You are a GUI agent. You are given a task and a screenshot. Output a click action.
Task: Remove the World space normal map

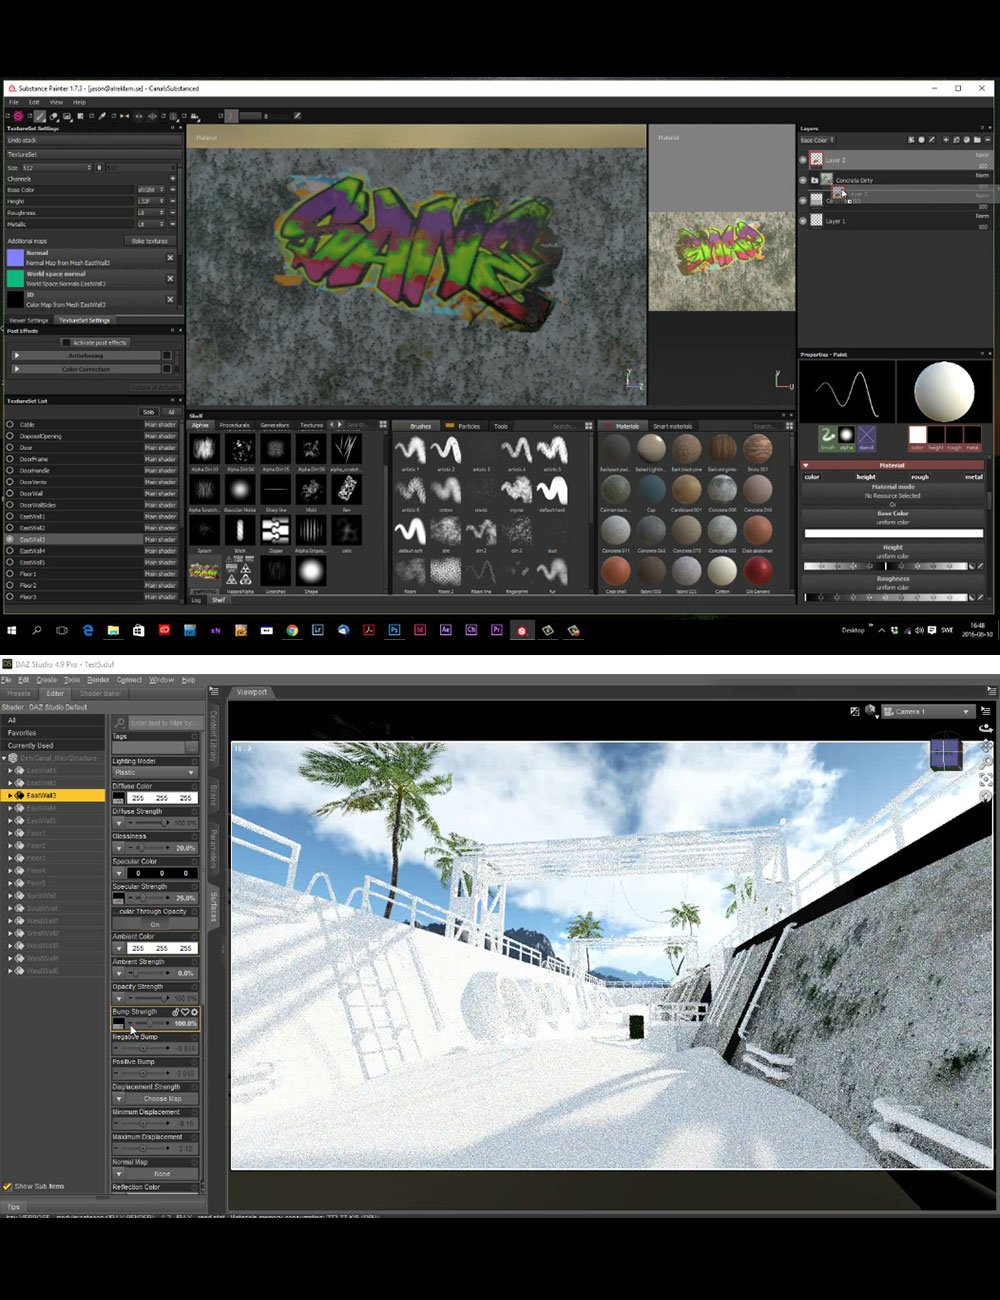(170, 279)
